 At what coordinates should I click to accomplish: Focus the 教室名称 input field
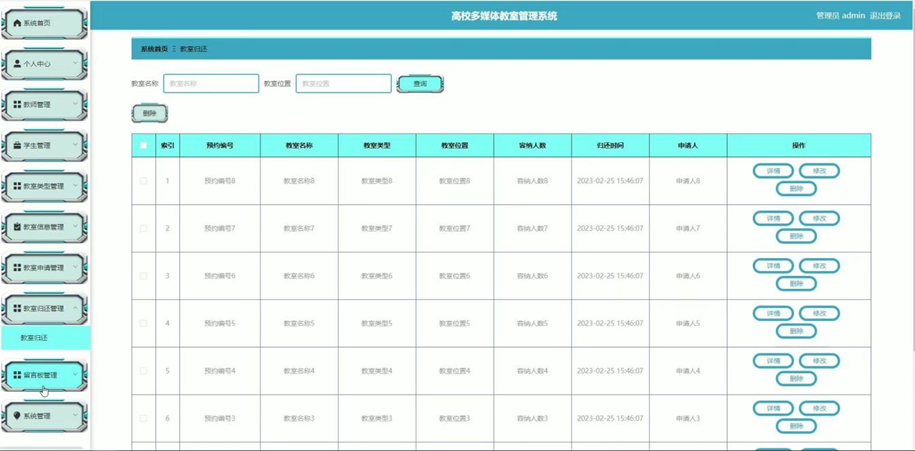point(211,83)
